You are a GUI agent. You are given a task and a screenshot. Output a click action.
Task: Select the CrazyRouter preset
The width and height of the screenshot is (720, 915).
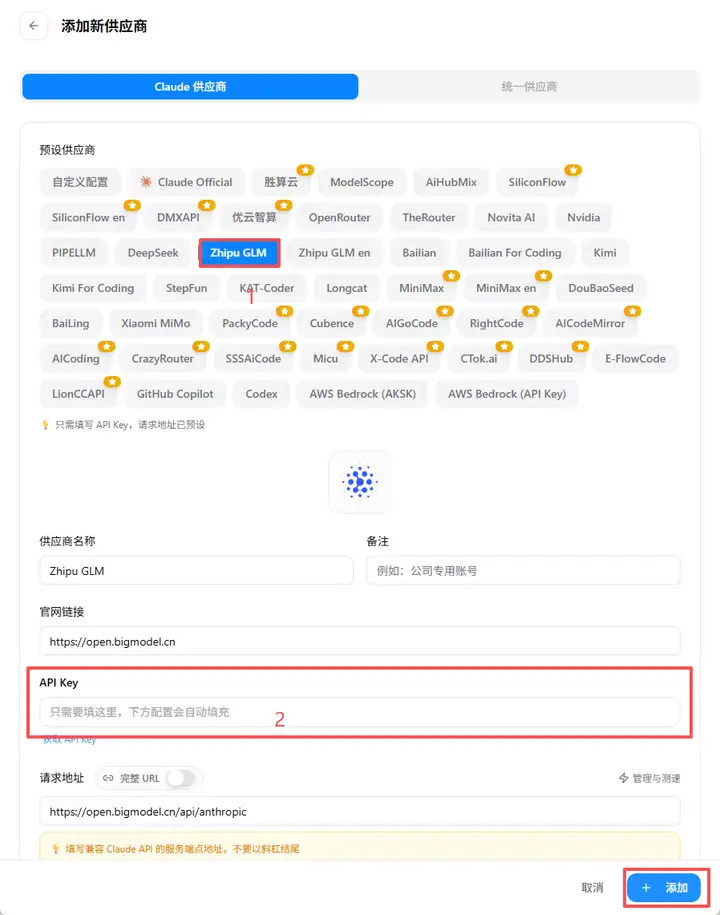coord(162,359)
